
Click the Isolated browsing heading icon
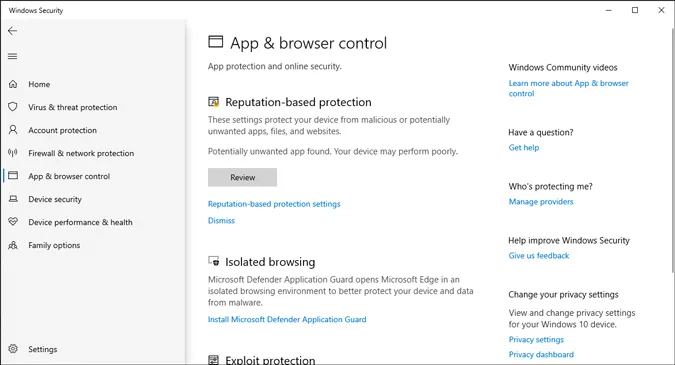(214, 261)
